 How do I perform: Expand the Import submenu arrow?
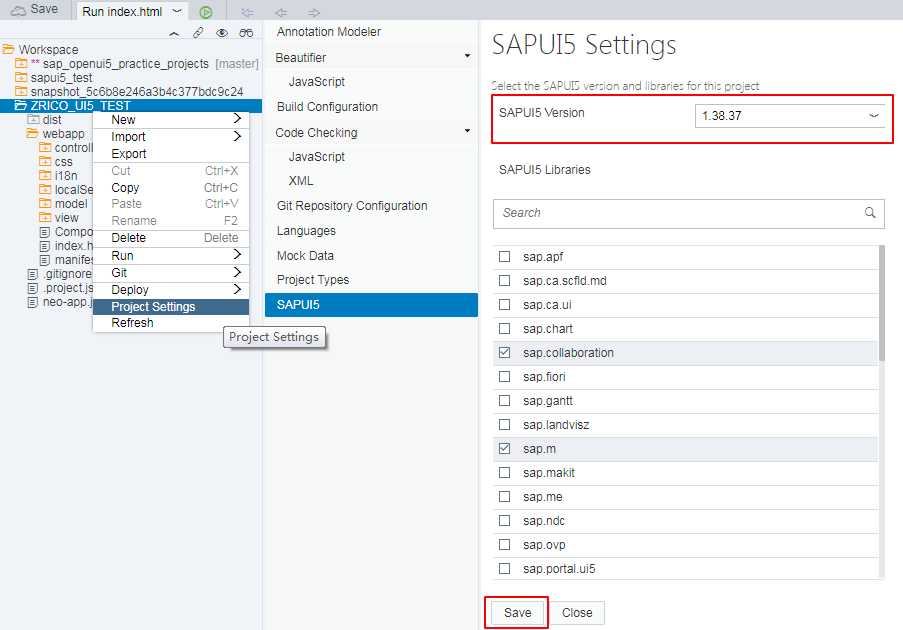pyautogui.click(x=237, y=136)
